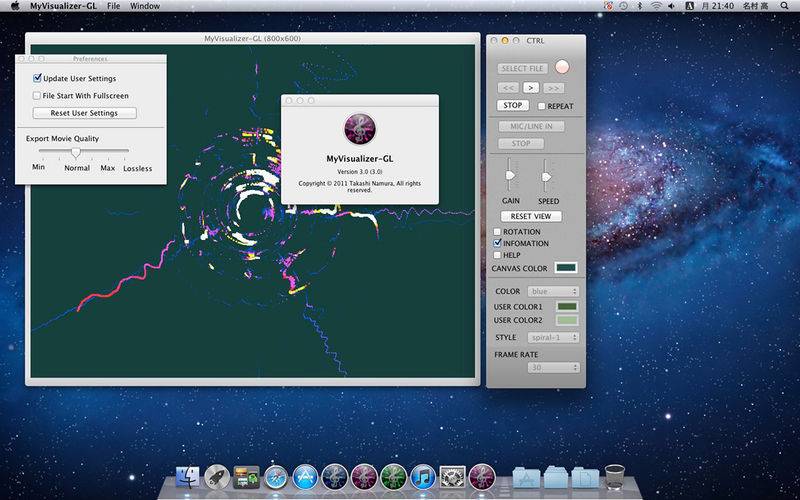Open the App Store Dock icon
The image size is (800, 500).
point(305,478)
